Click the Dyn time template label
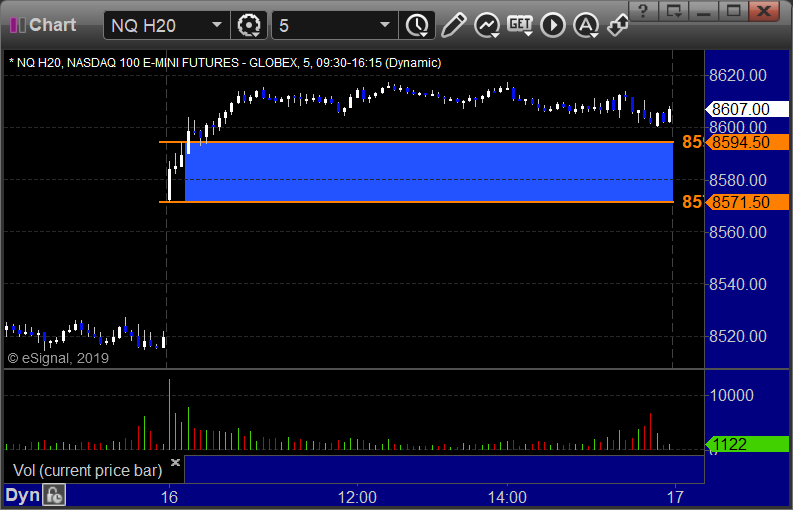The width and height of the screenshot is (793, 510). point(22,495)
